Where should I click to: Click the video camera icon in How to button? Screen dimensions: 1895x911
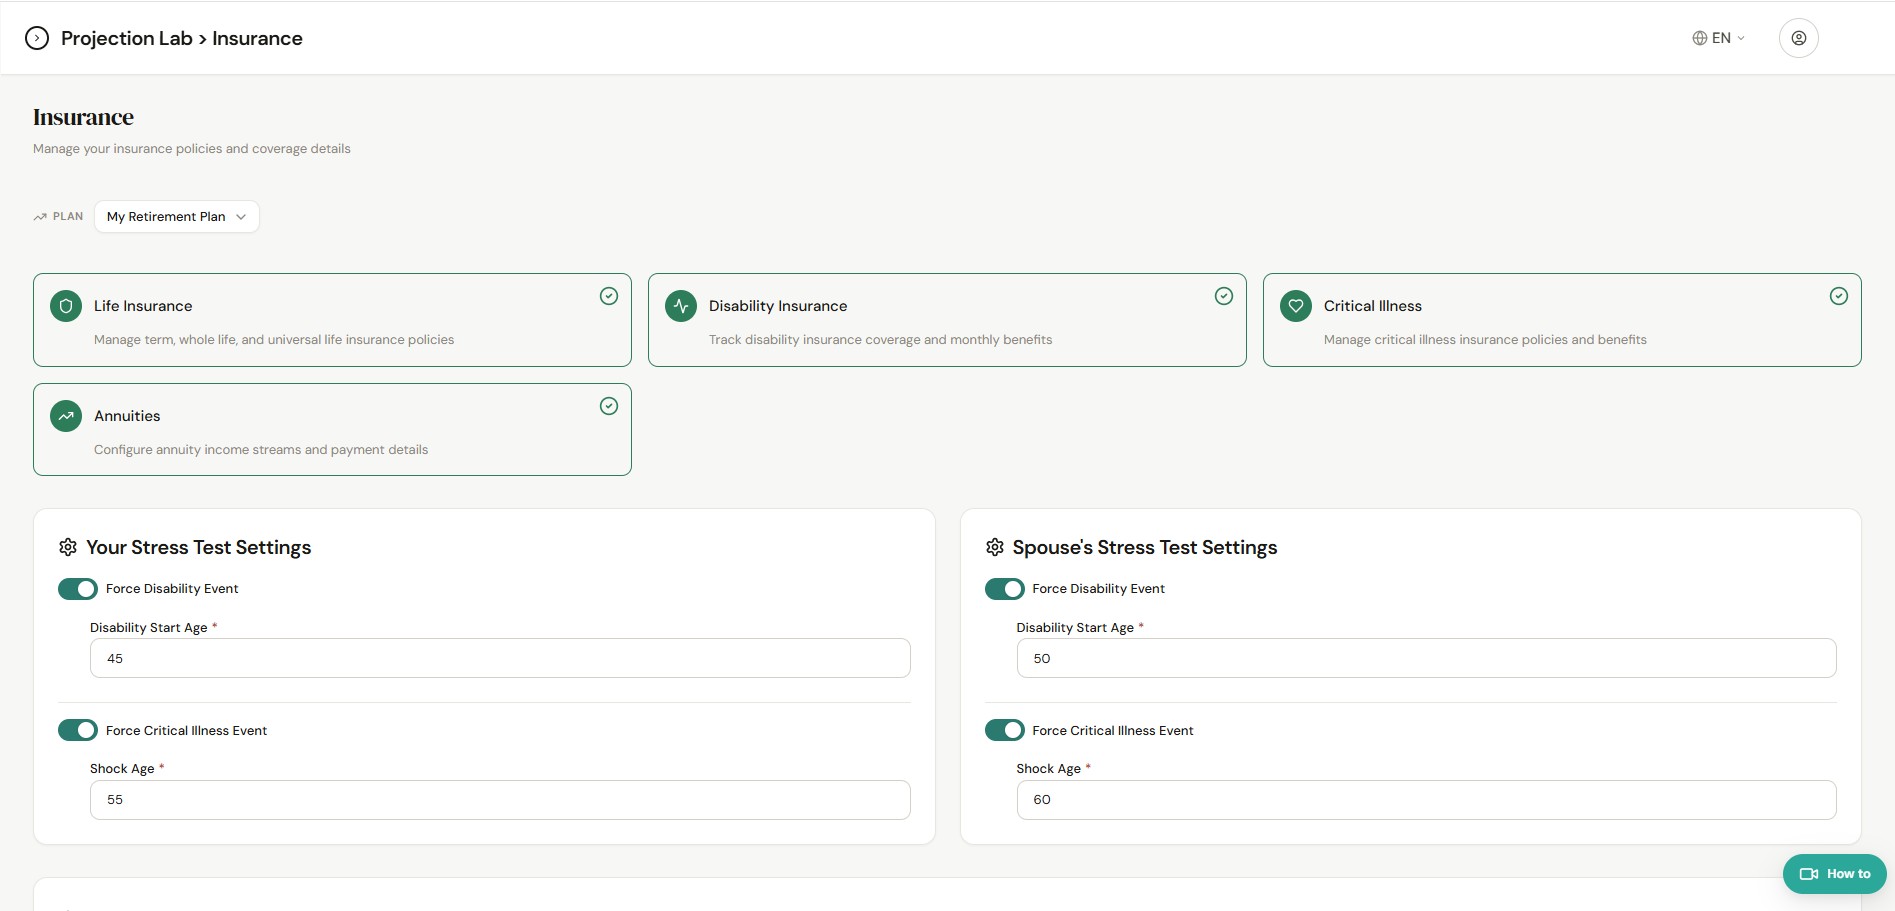point(1809,874)
